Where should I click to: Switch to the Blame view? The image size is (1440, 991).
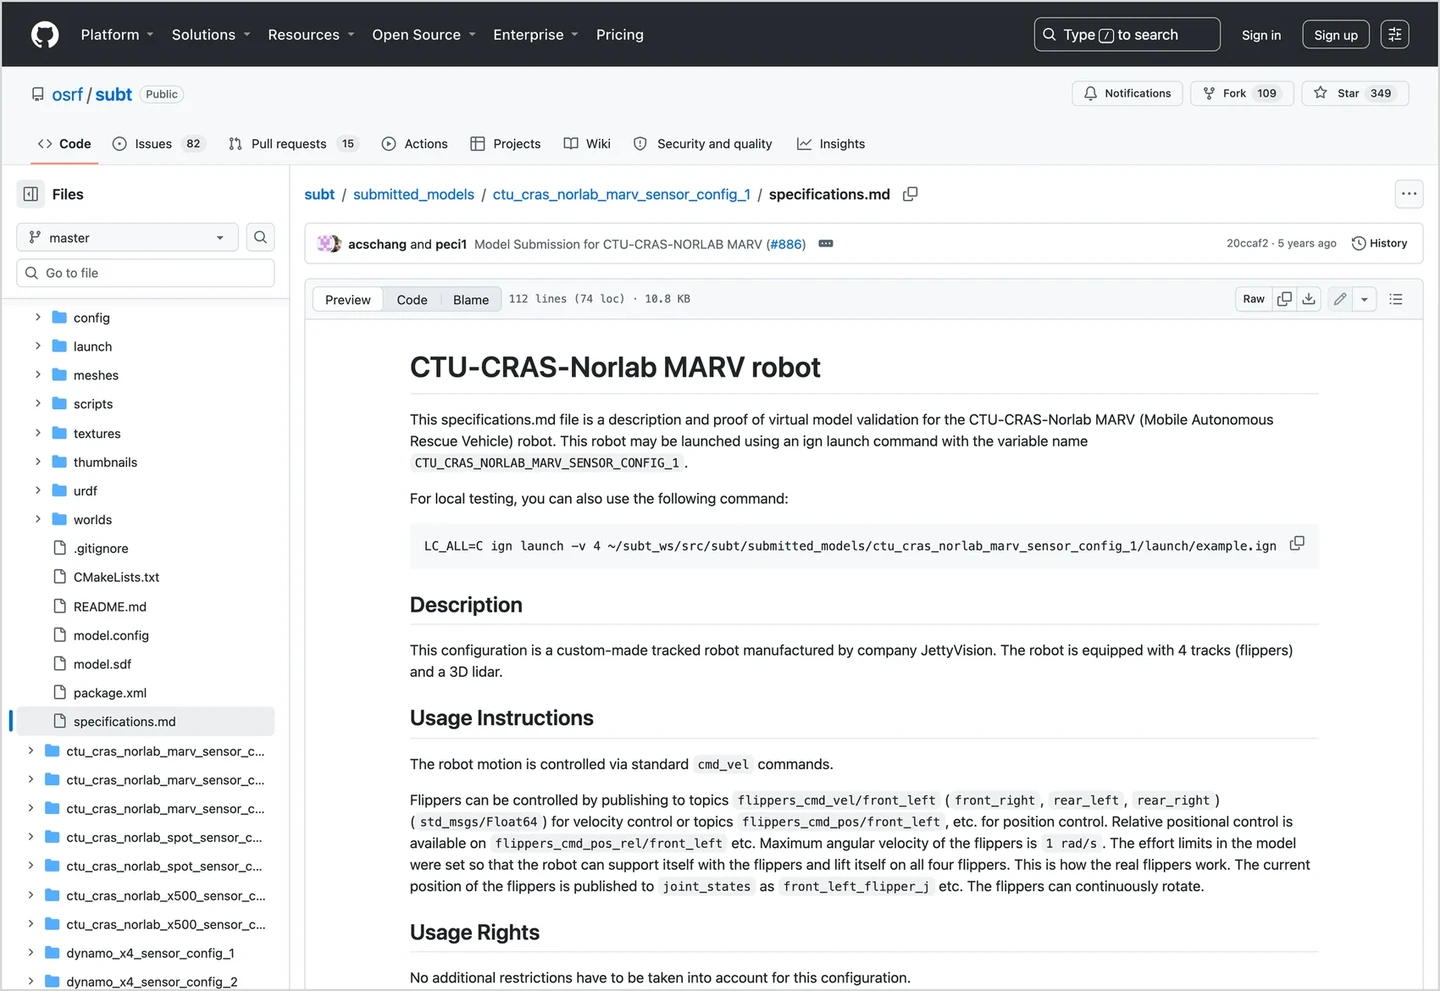[471, 300]
